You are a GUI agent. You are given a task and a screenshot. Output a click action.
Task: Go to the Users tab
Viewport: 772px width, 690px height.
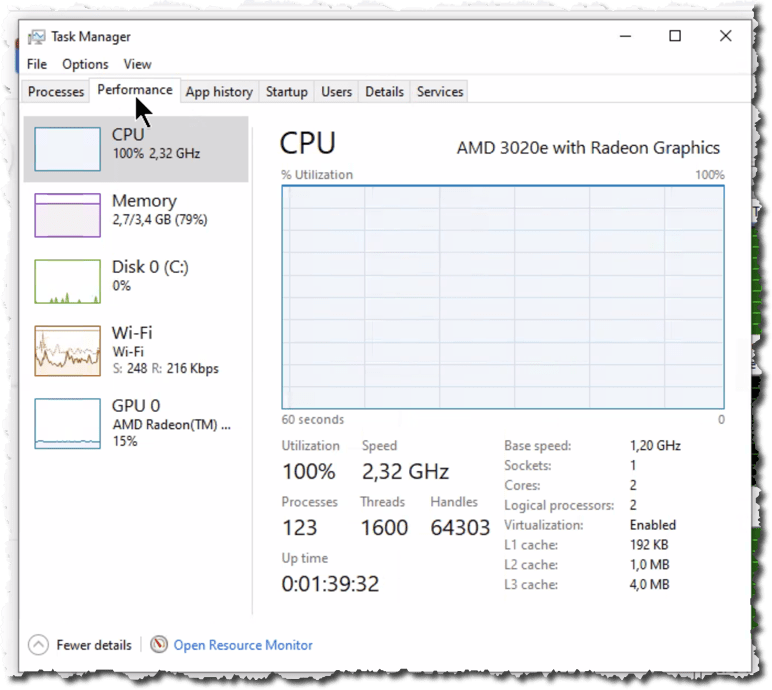click(336, 92)
